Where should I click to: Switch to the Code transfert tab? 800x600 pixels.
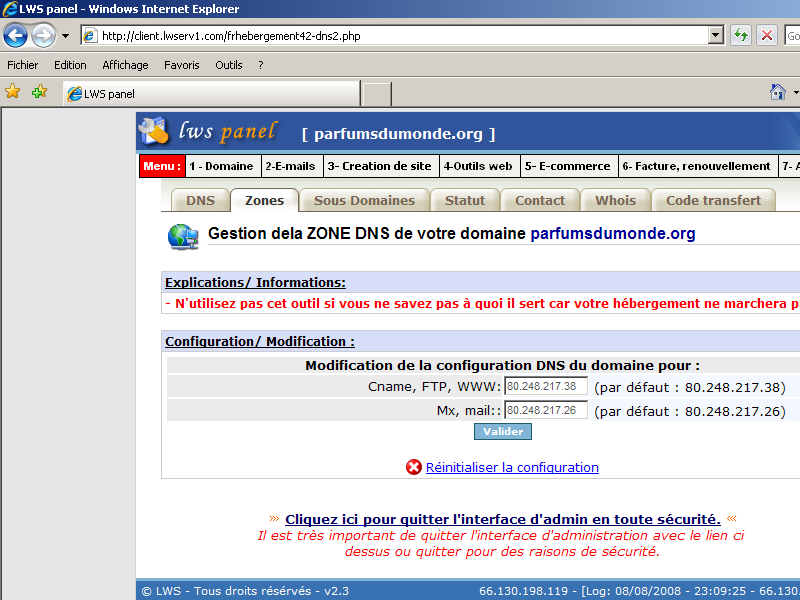[x=713, y=201]
